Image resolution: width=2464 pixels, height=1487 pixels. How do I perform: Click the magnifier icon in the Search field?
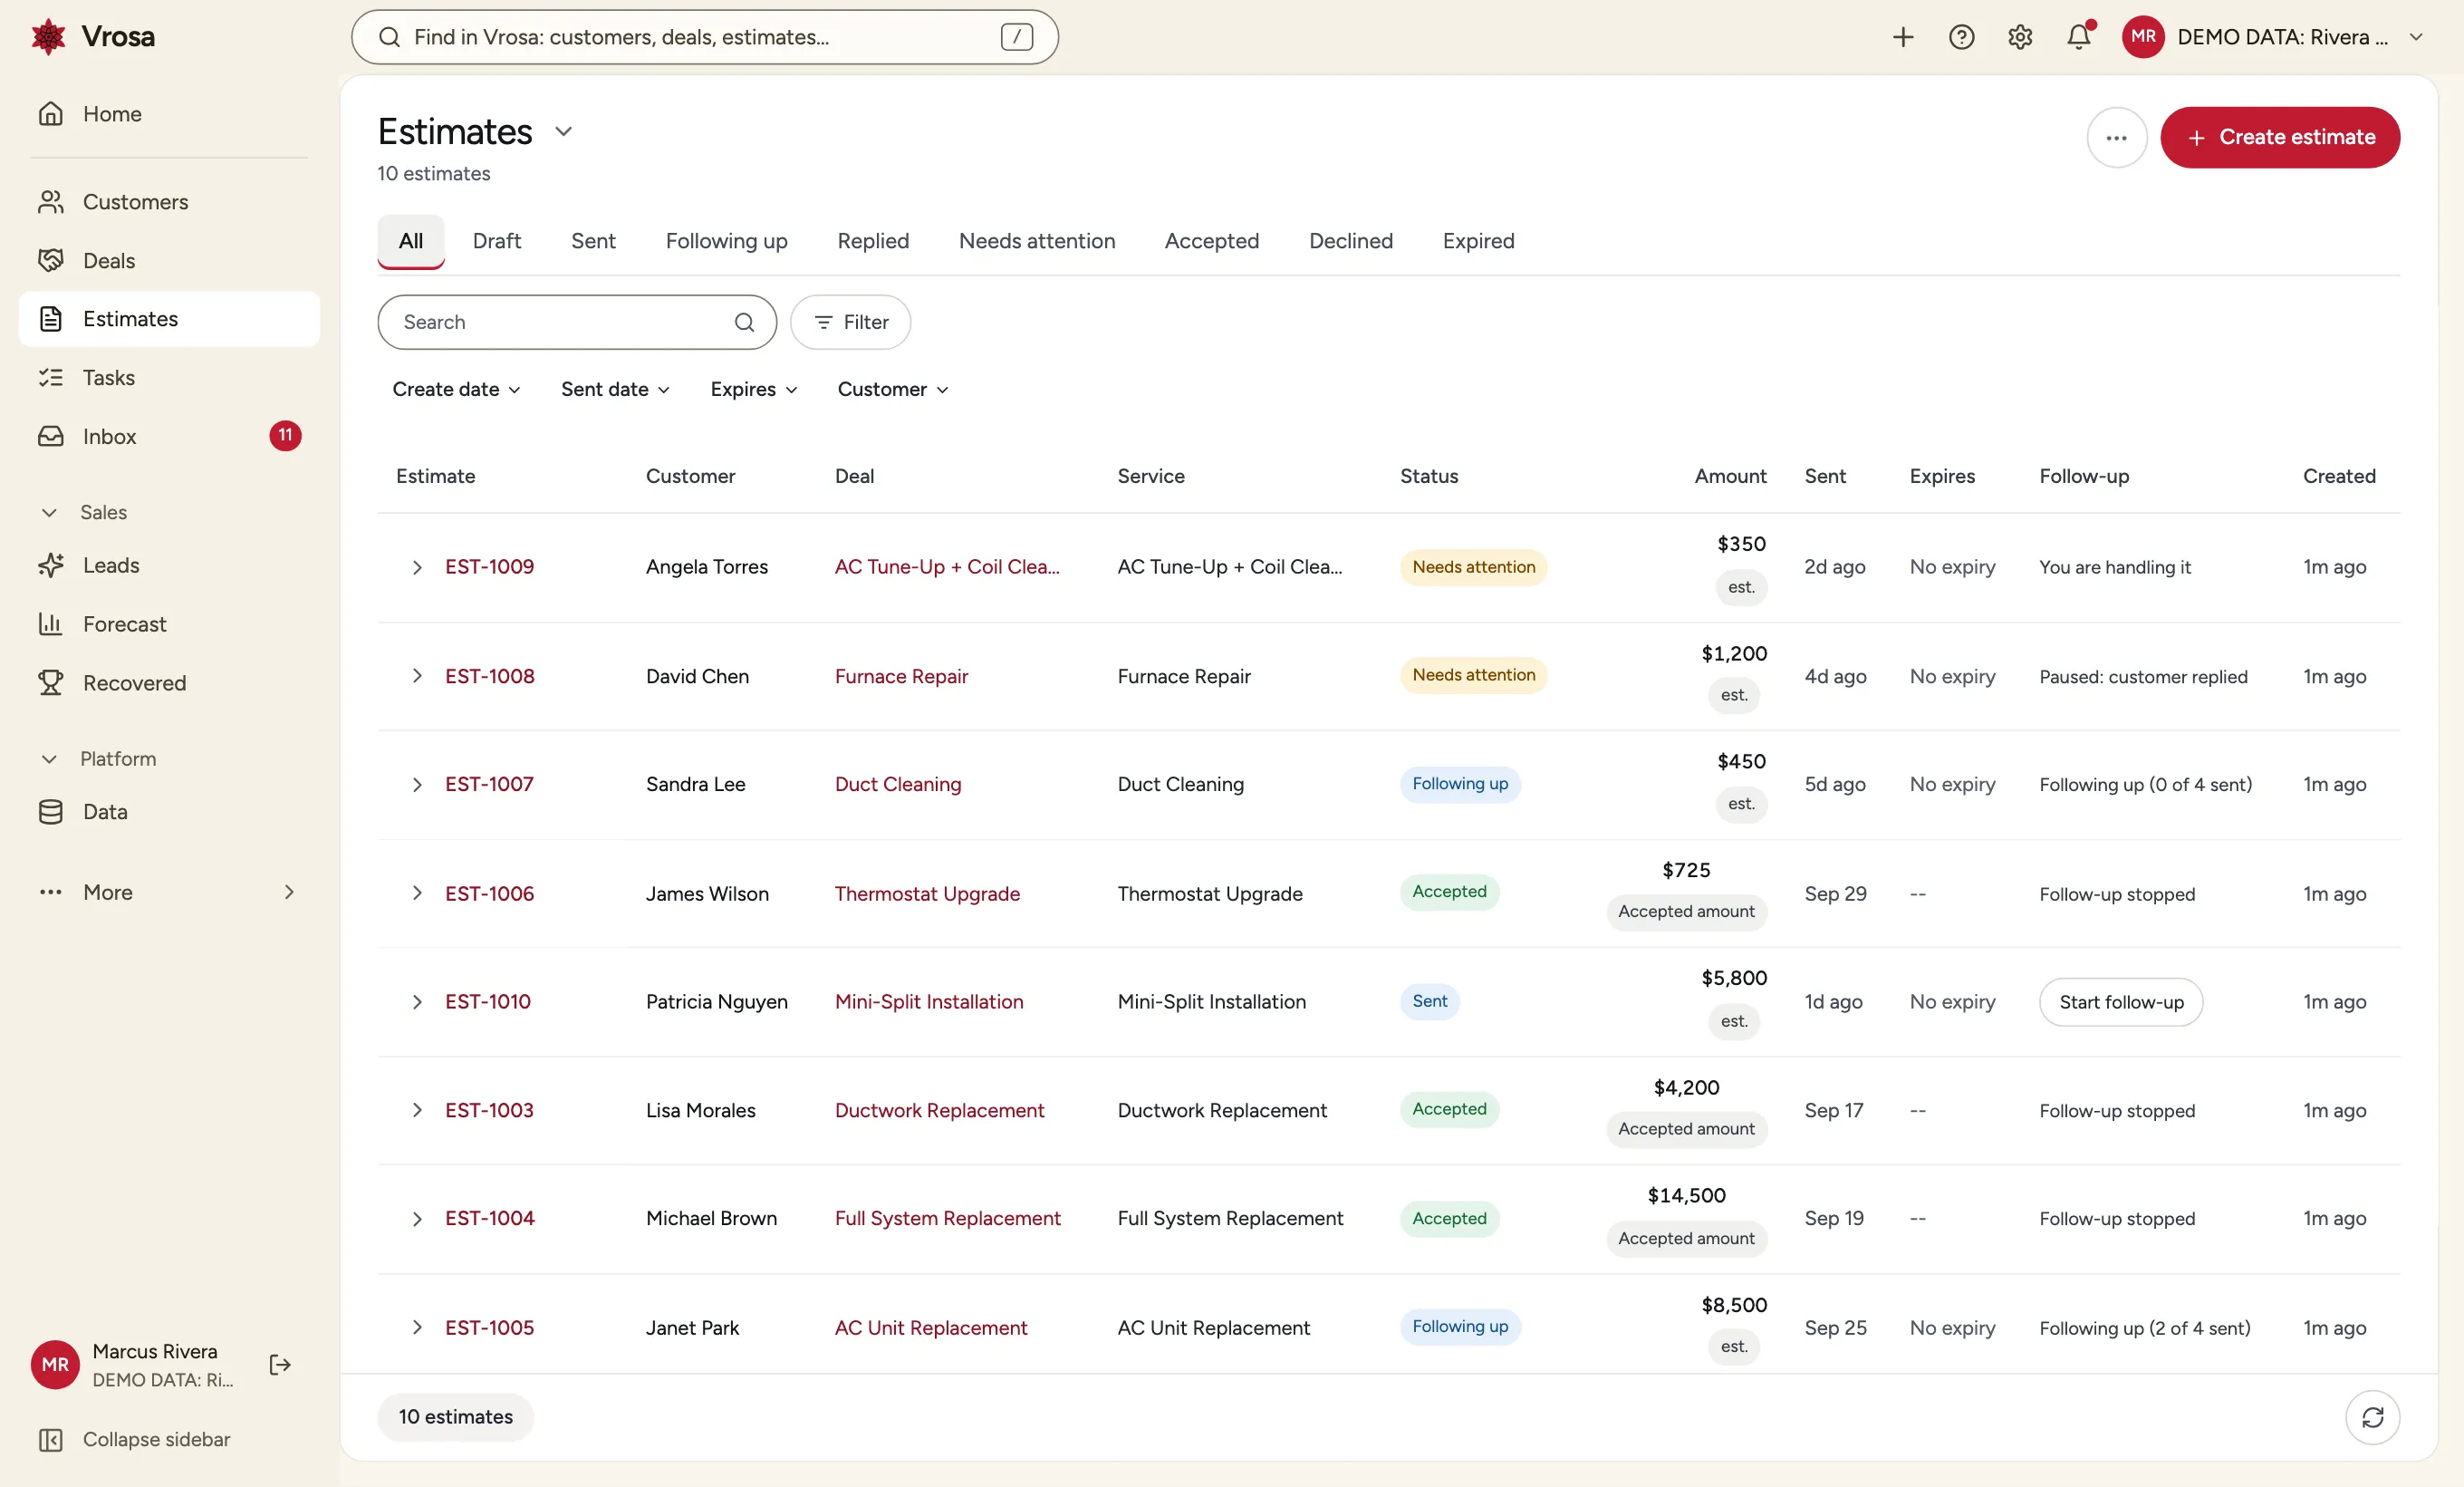coord(744,322)
